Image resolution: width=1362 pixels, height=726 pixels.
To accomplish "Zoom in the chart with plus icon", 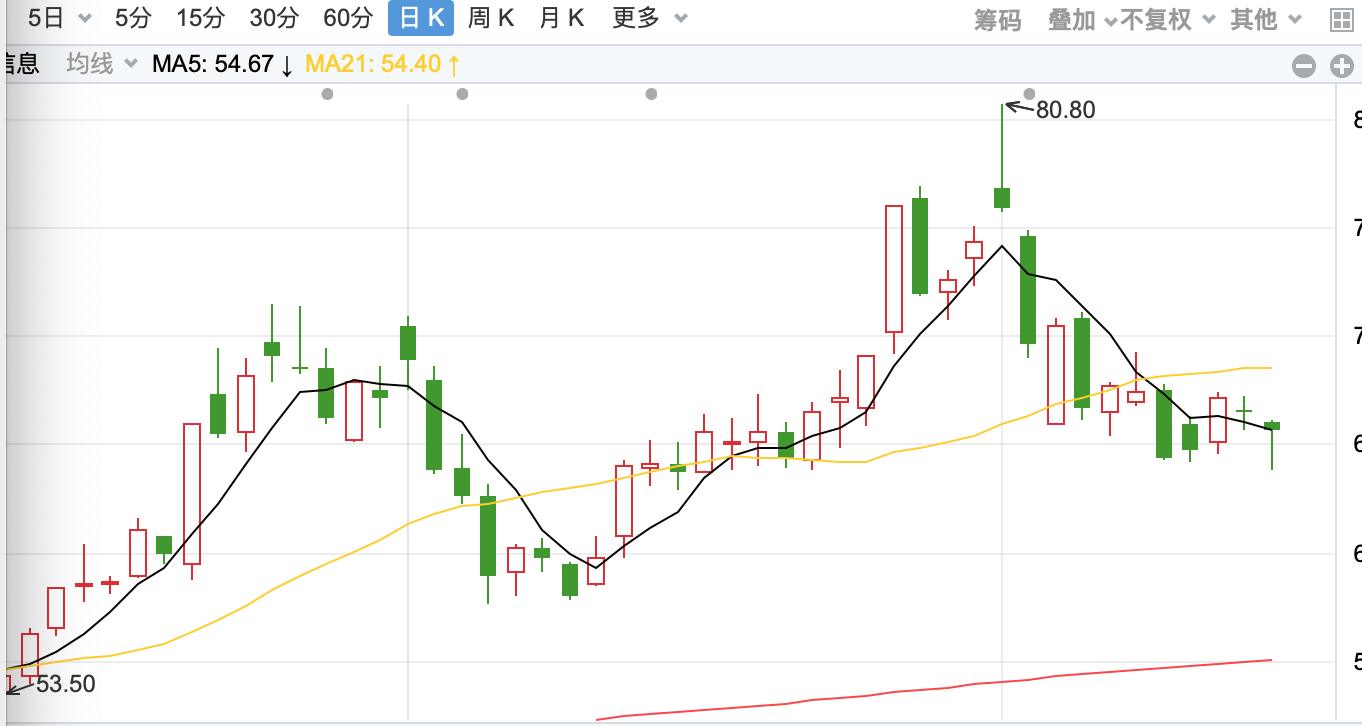I will coord(1341,66).
